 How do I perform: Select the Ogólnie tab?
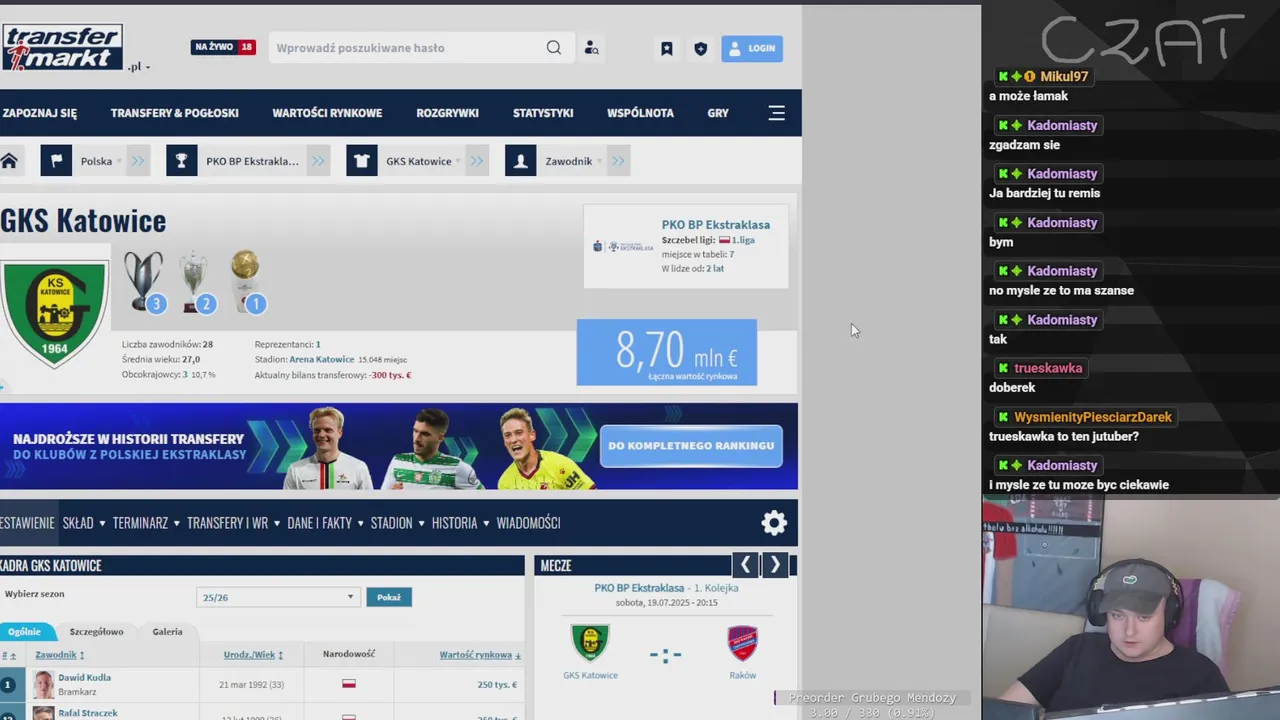tap(25, 631)
